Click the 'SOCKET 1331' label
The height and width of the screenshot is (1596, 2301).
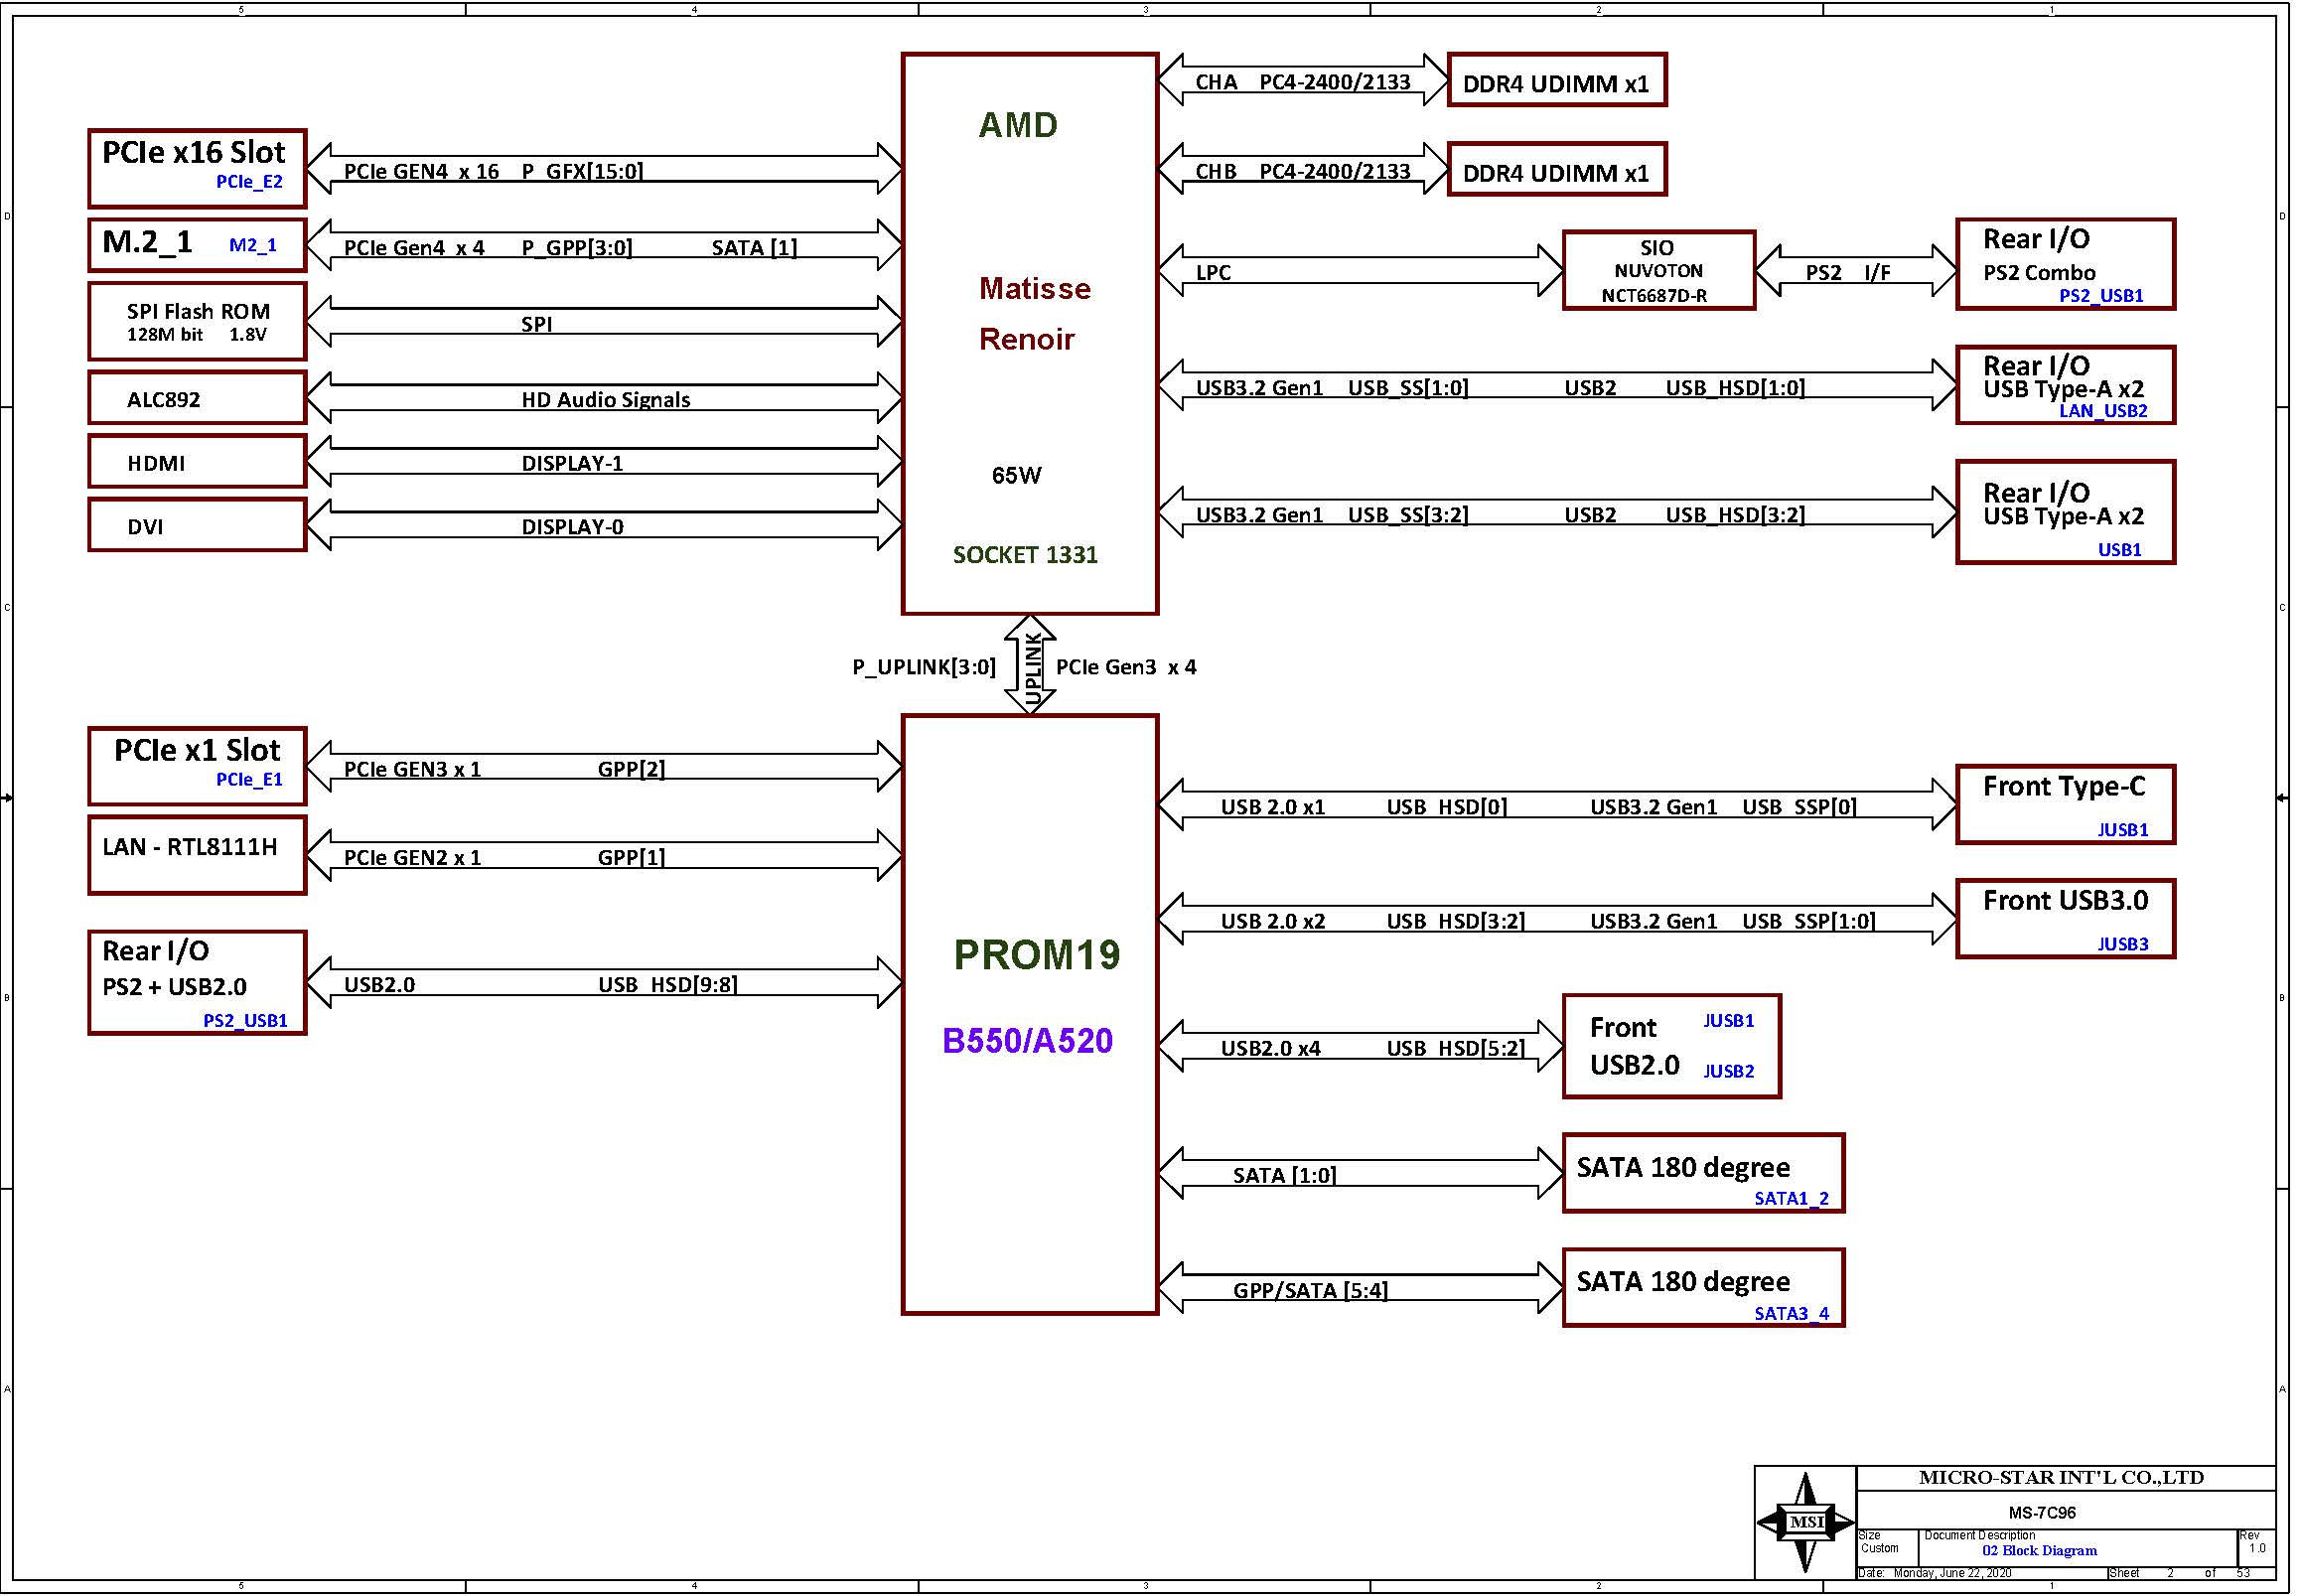[x=1025, y=555]
